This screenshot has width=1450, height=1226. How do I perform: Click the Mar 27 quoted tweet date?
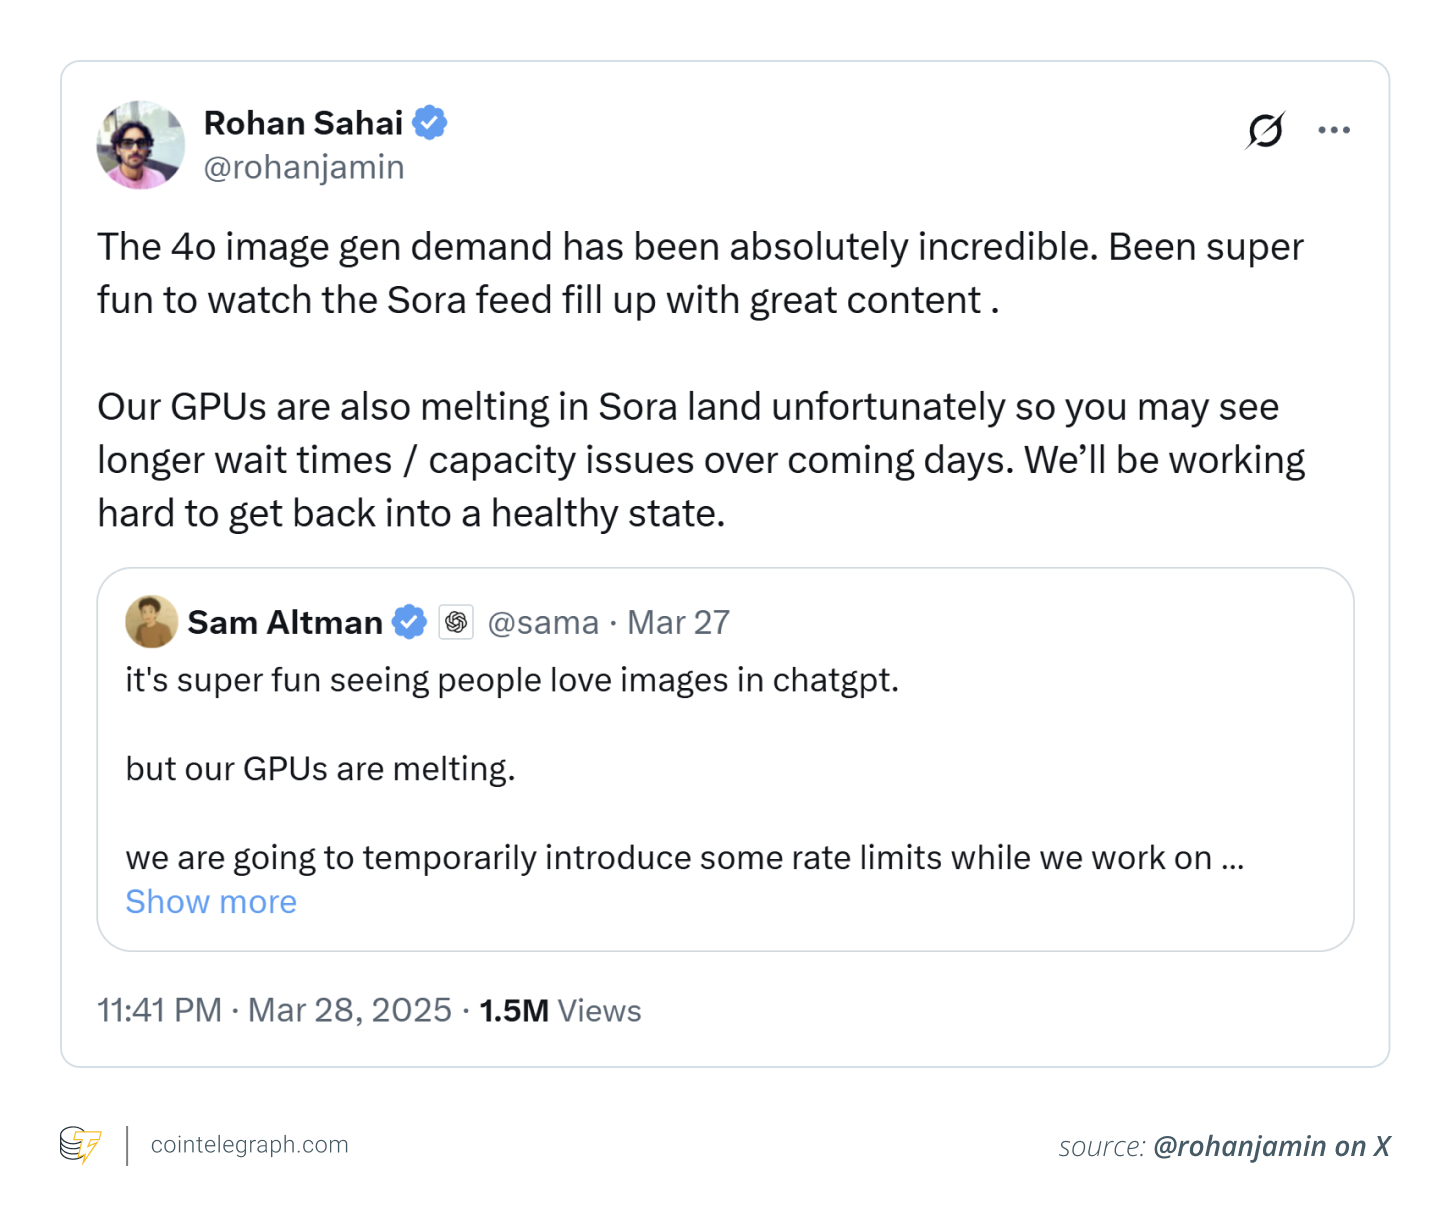[678, 622]
